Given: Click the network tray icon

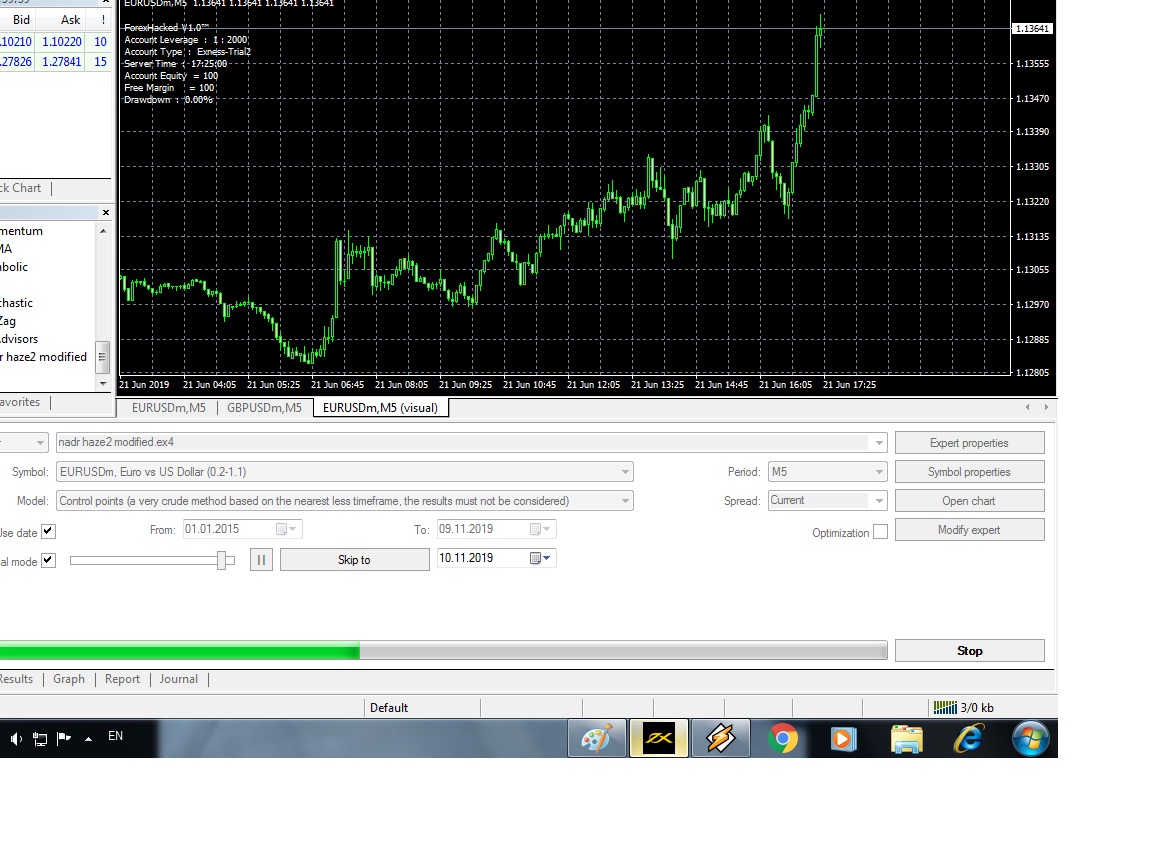Looking at the screenshot, I should tap(40, 738).
